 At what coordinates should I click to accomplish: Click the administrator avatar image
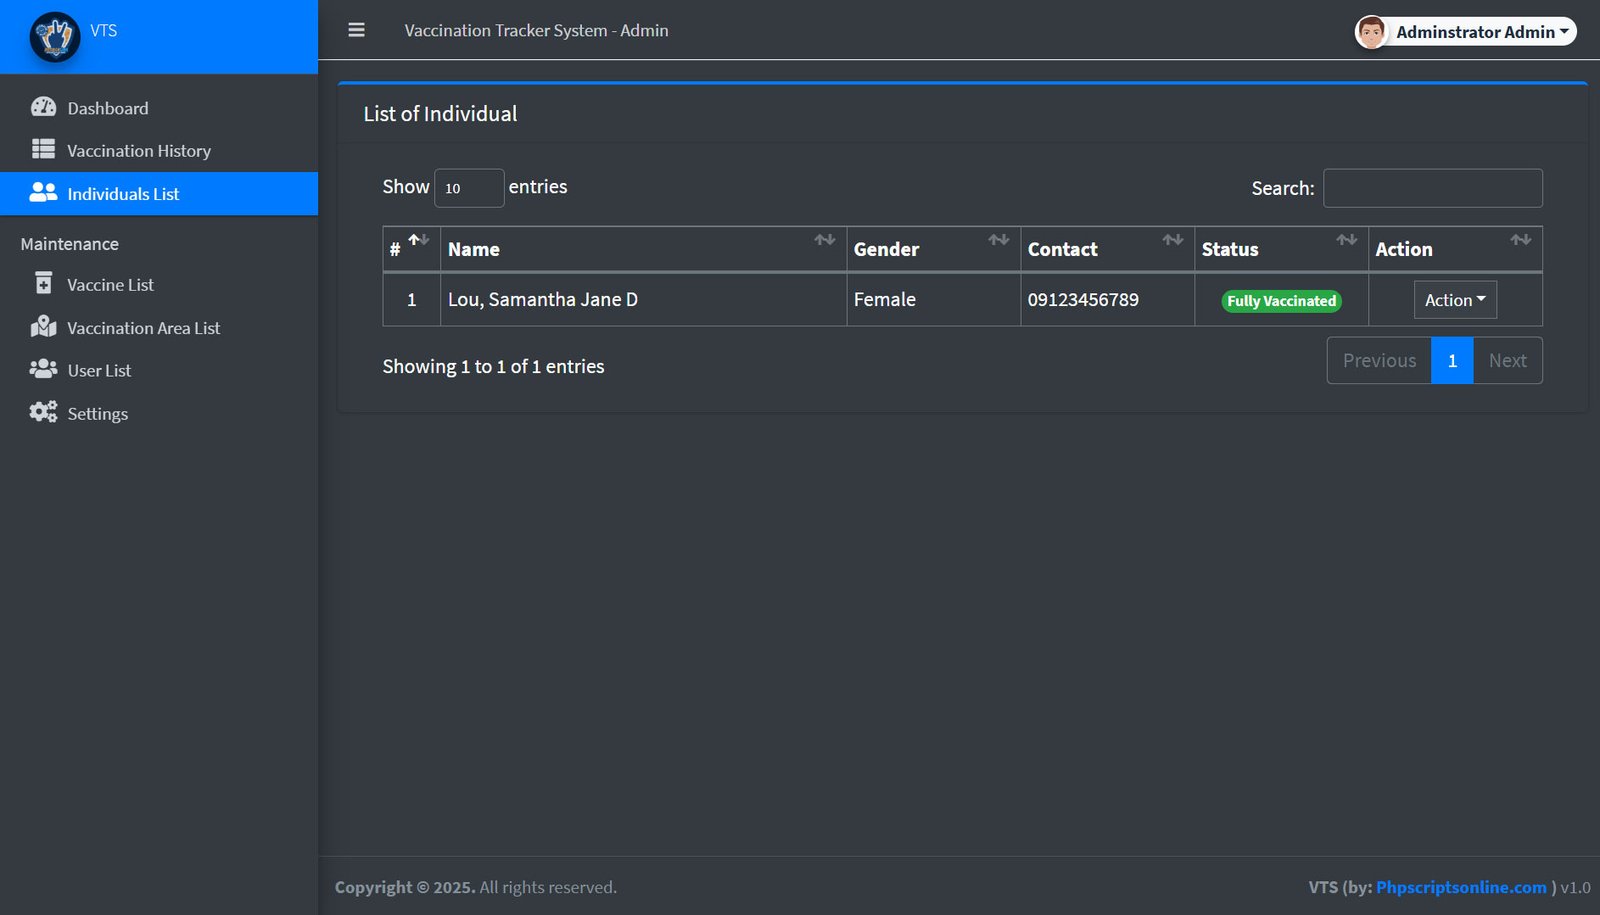1371,32
